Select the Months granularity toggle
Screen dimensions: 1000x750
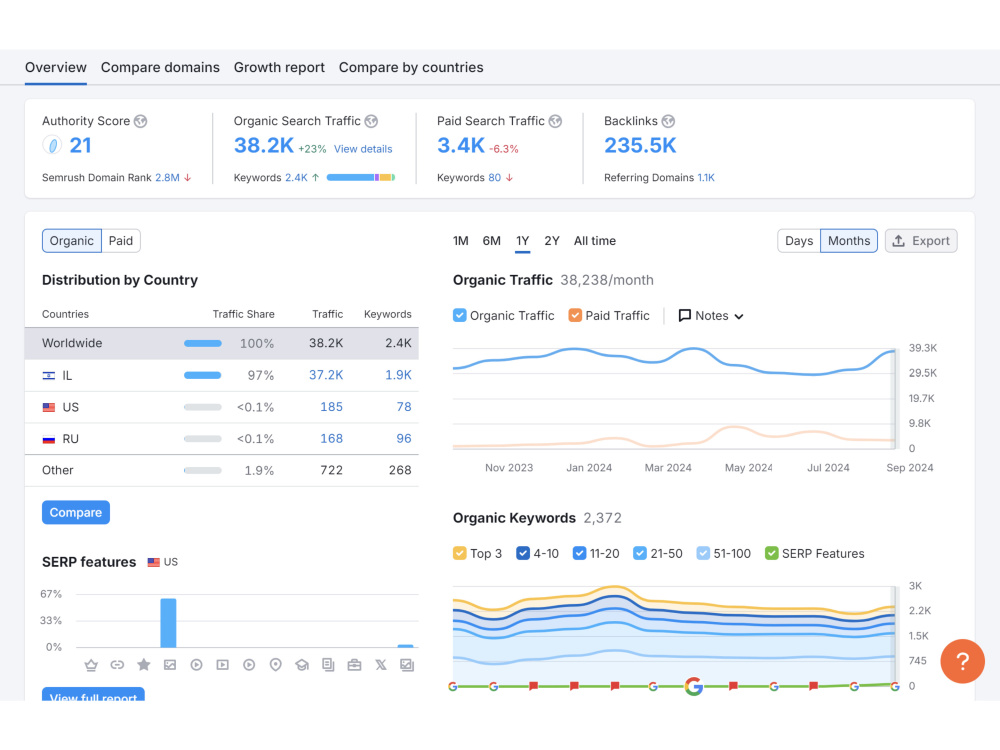(x=849, y=241)
